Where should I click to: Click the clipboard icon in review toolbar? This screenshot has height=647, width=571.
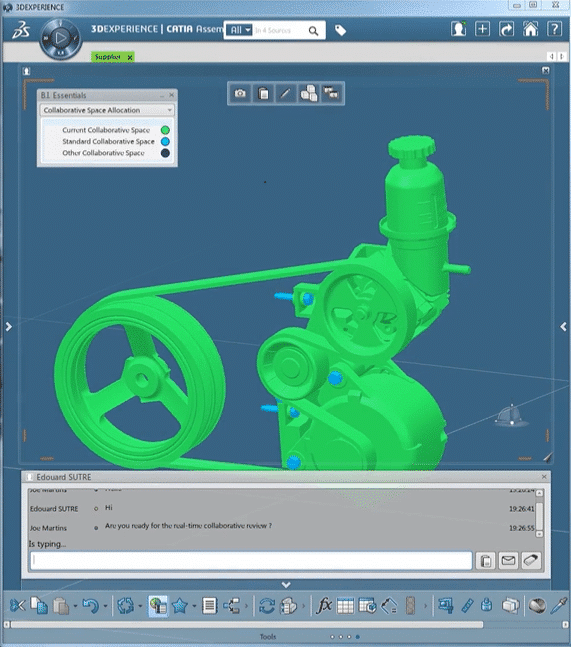tap(263, 94)
